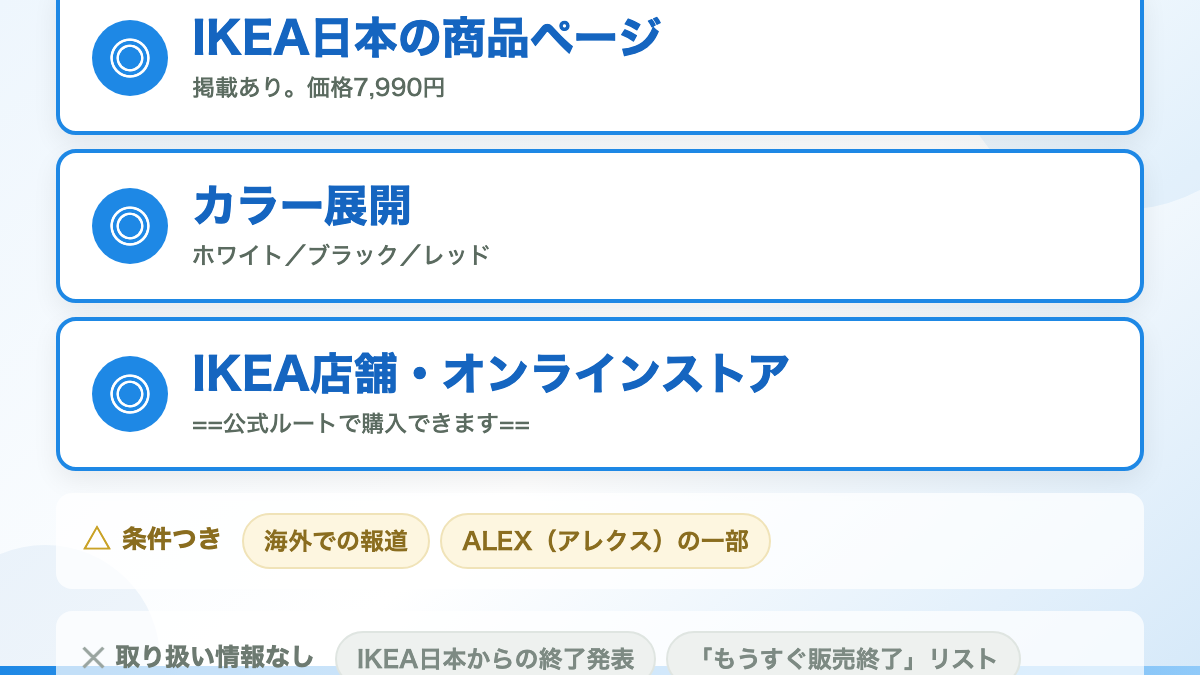Screen dimensions: 1200x675
Task: Select the カラー展開 heading
Action: pyautogui.click(x=302, y=206)
